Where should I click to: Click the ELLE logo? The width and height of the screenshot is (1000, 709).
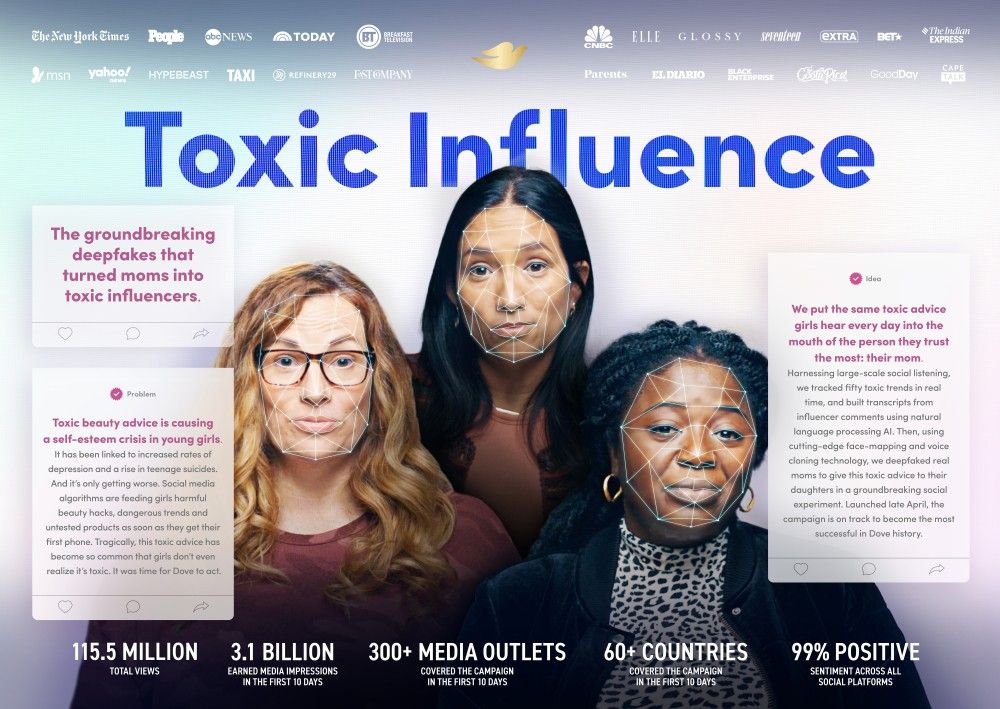pos(646,37)
